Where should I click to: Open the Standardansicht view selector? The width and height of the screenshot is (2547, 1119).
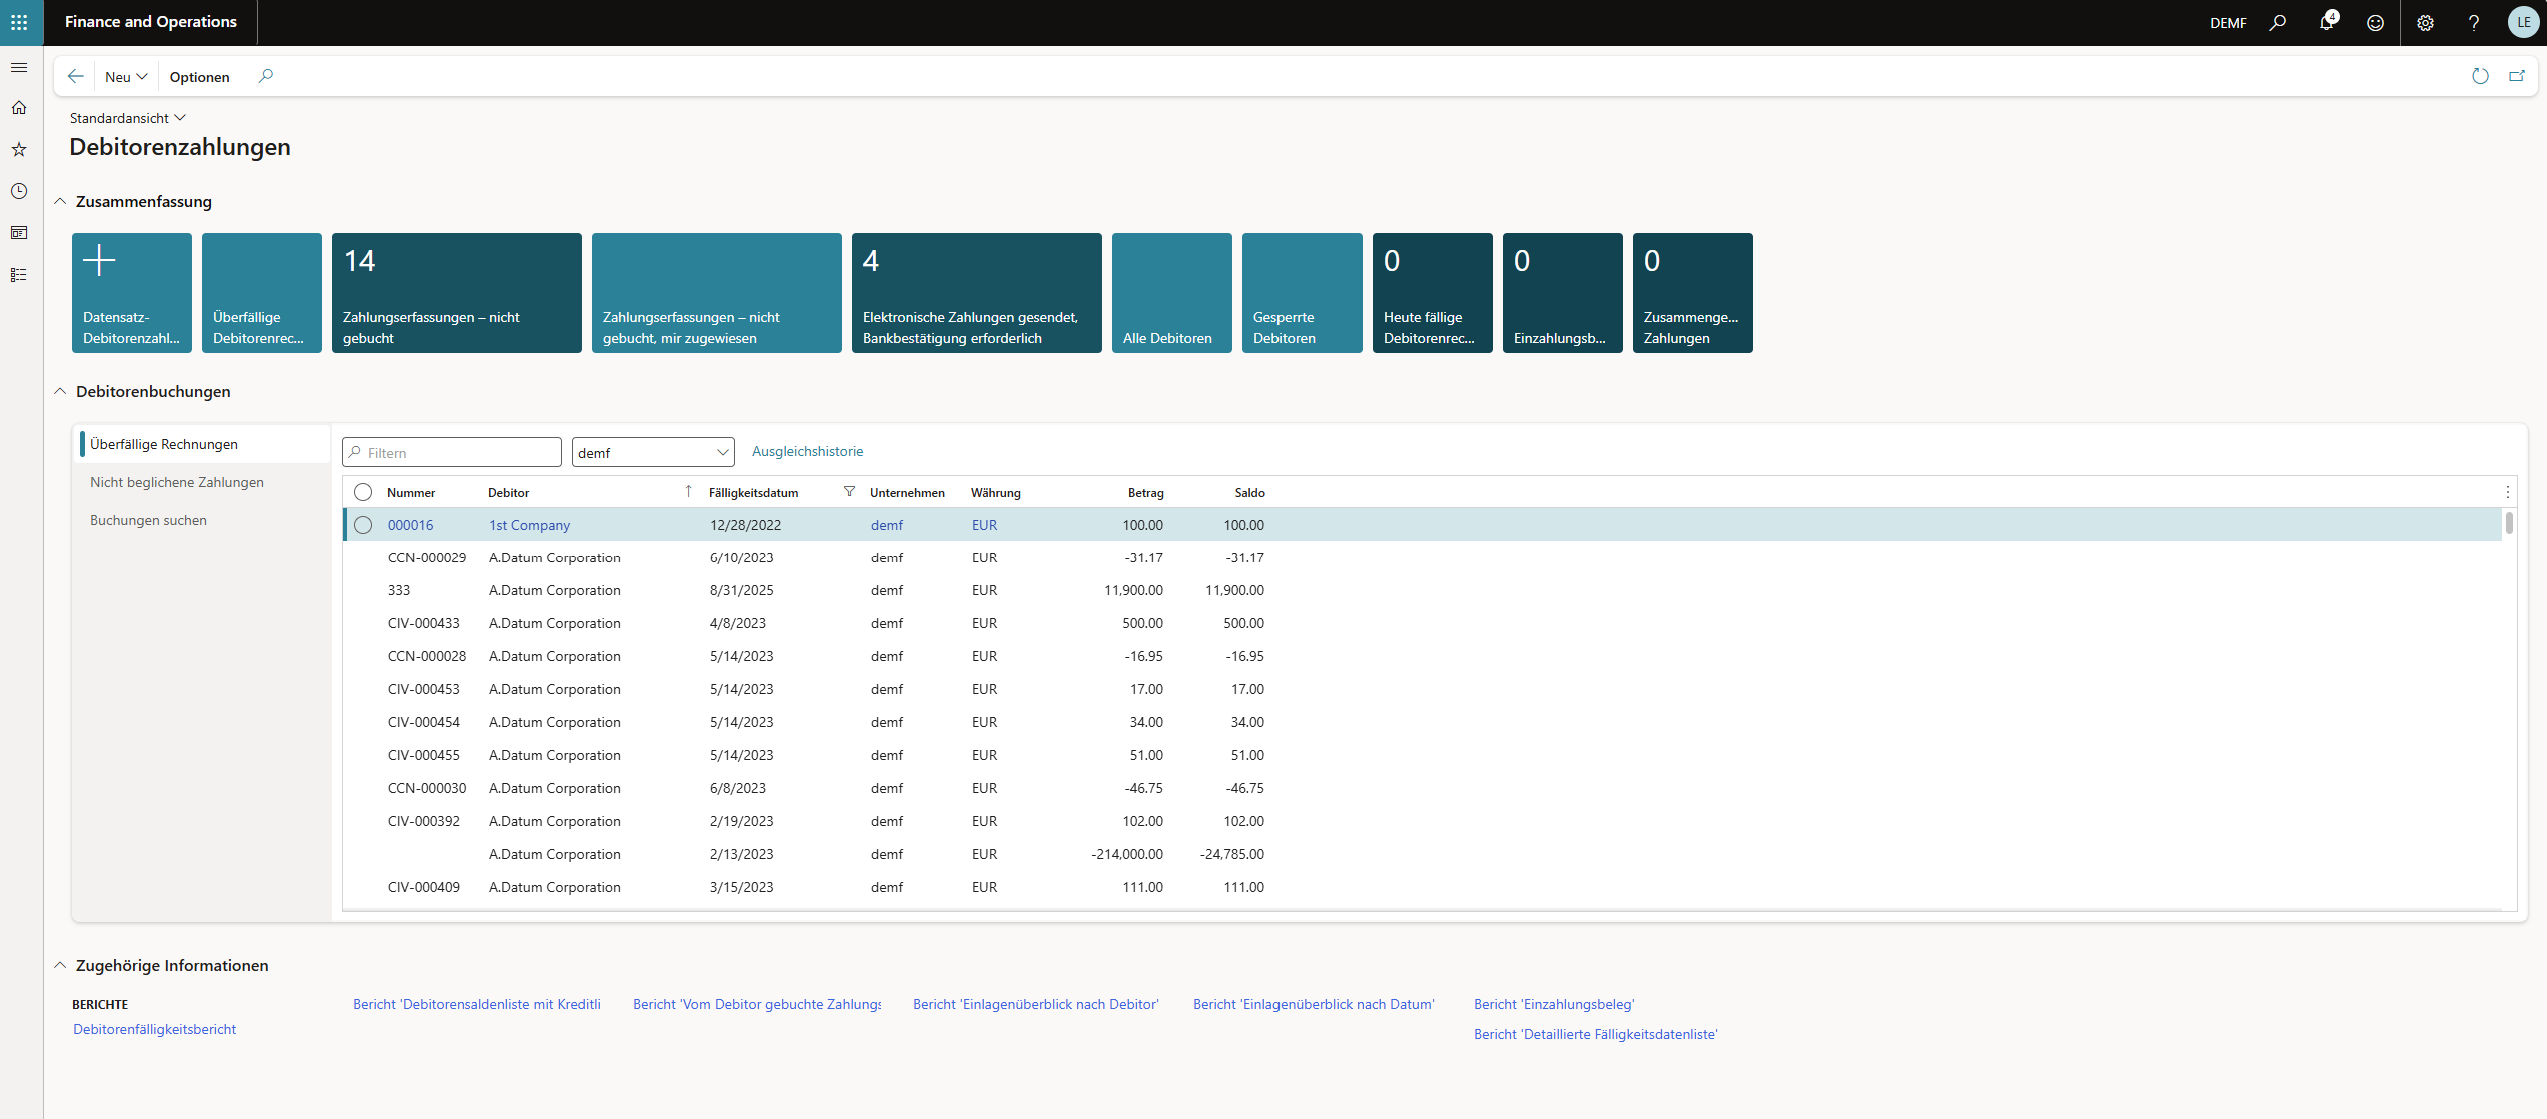[127, 118]
